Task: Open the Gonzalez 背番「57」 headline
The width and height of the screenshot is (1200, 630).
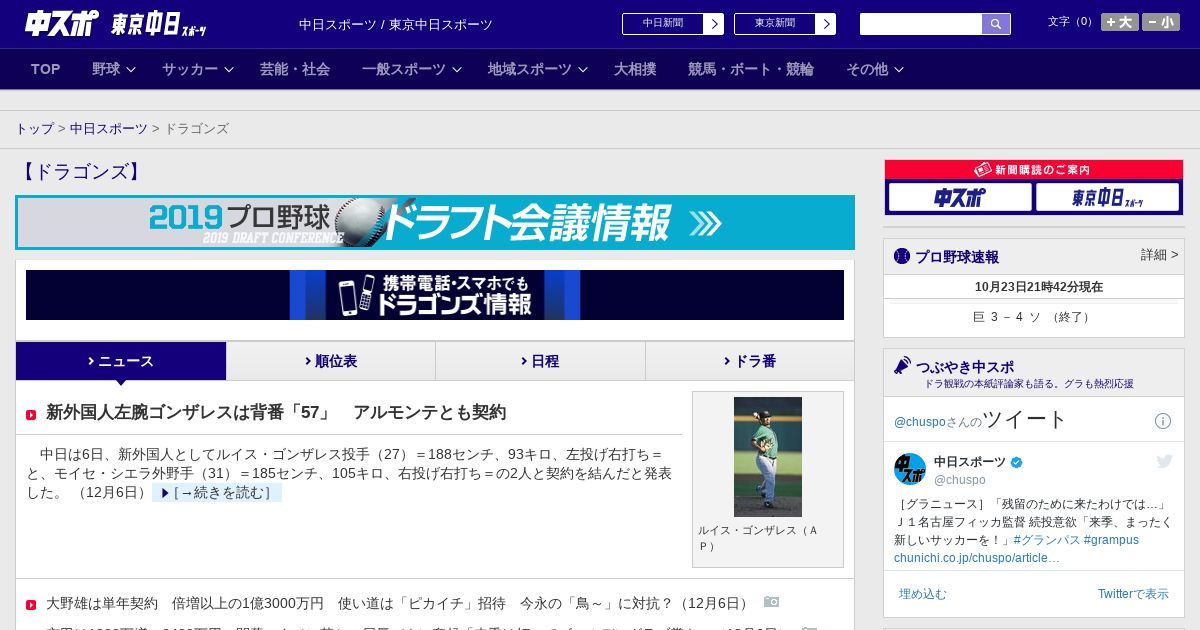Action: (x=276, y=412)
